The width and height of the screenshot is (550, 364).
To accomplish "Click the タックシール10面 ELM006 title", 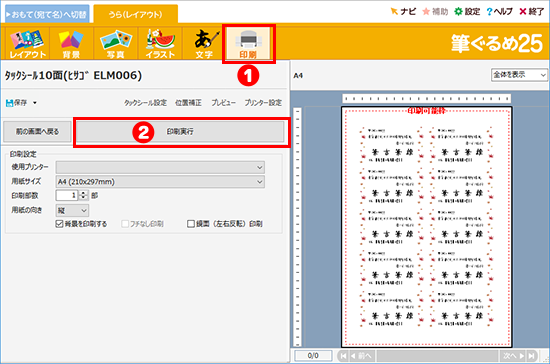I will click(x=73, y=75).
